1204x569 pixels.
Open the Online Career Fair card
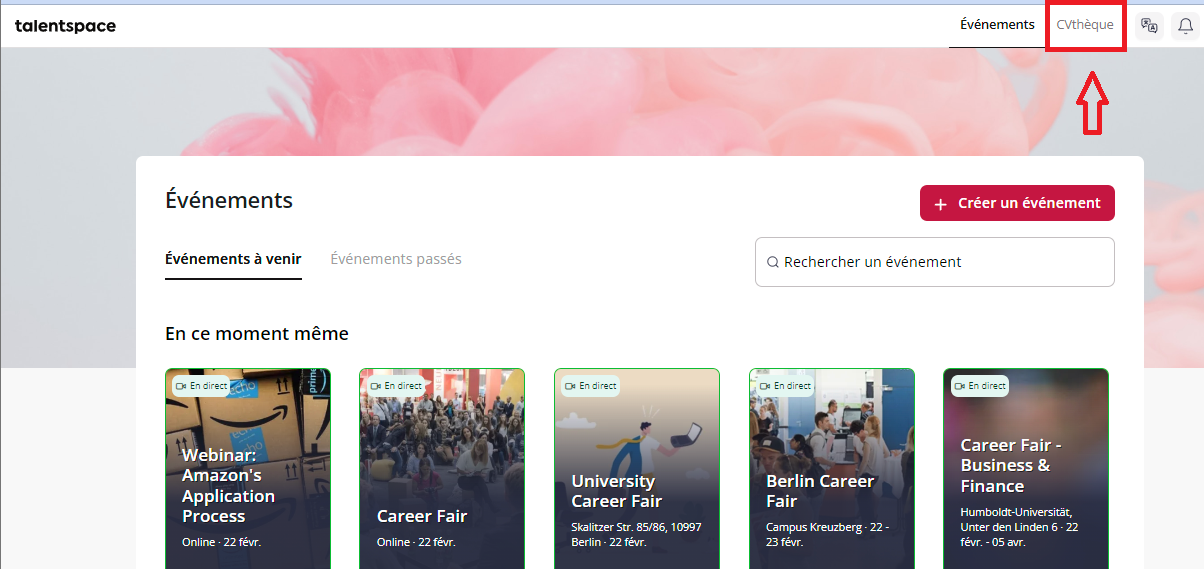(x=442, y=468)
